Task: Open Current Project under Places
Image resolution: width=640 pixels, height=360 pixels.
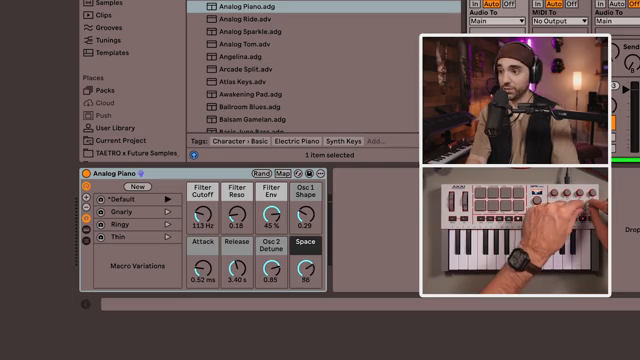Action: tap(121, 140)
